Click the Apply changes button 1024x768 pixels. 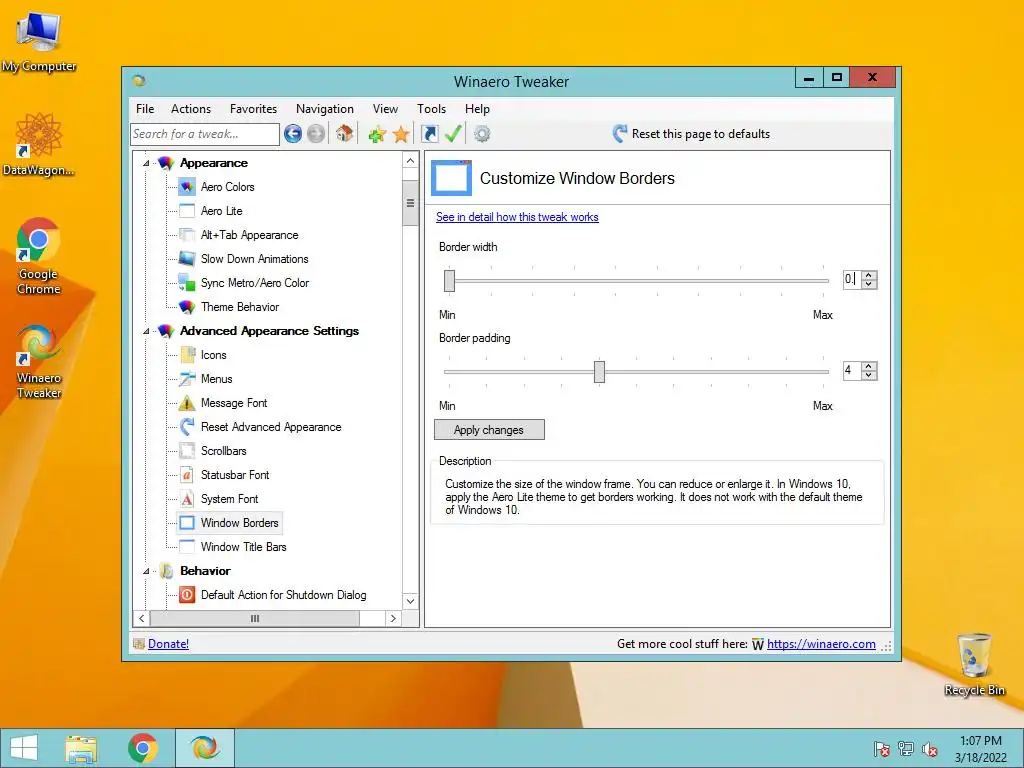click(x=489, y=430)
